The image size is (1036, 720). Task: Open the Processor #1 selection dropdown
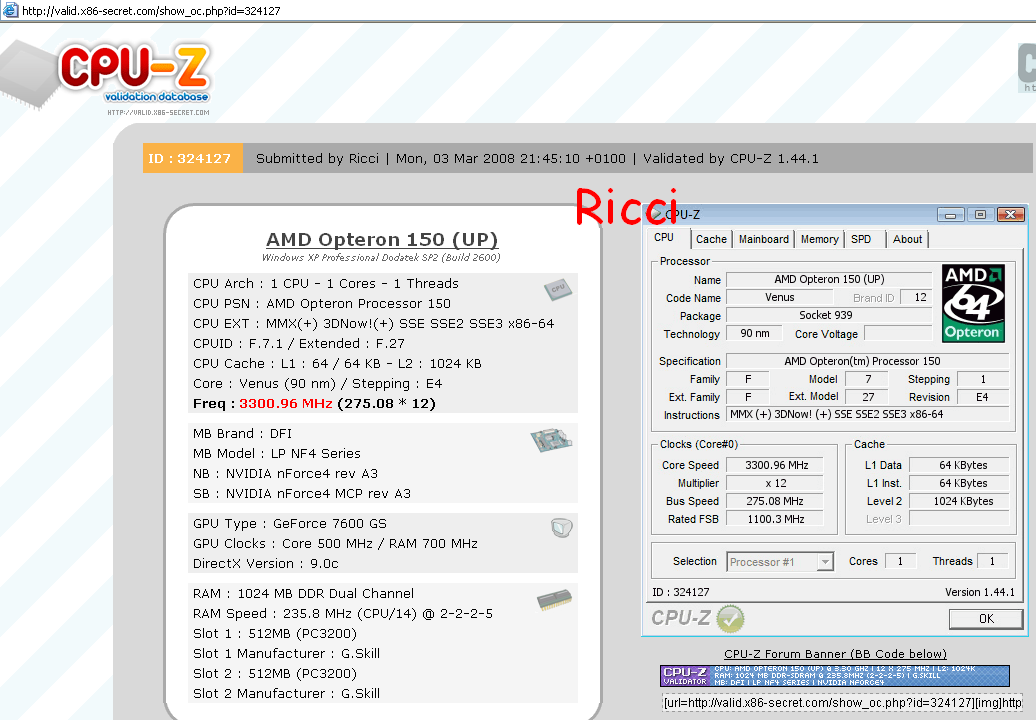825,561
